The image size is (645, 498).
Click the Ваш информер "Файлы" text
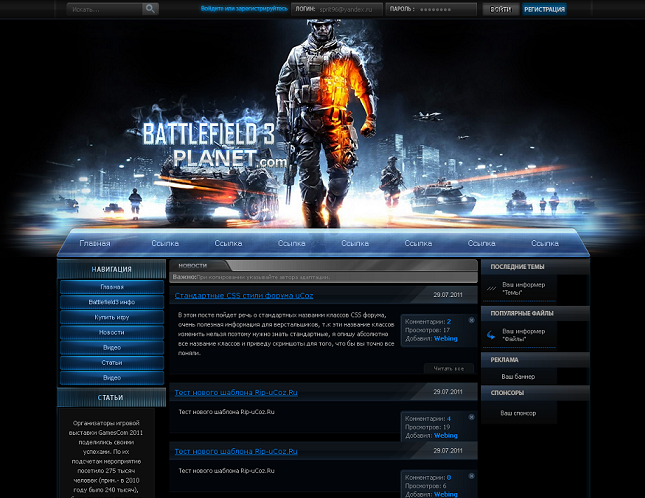[x=523, y=335]
